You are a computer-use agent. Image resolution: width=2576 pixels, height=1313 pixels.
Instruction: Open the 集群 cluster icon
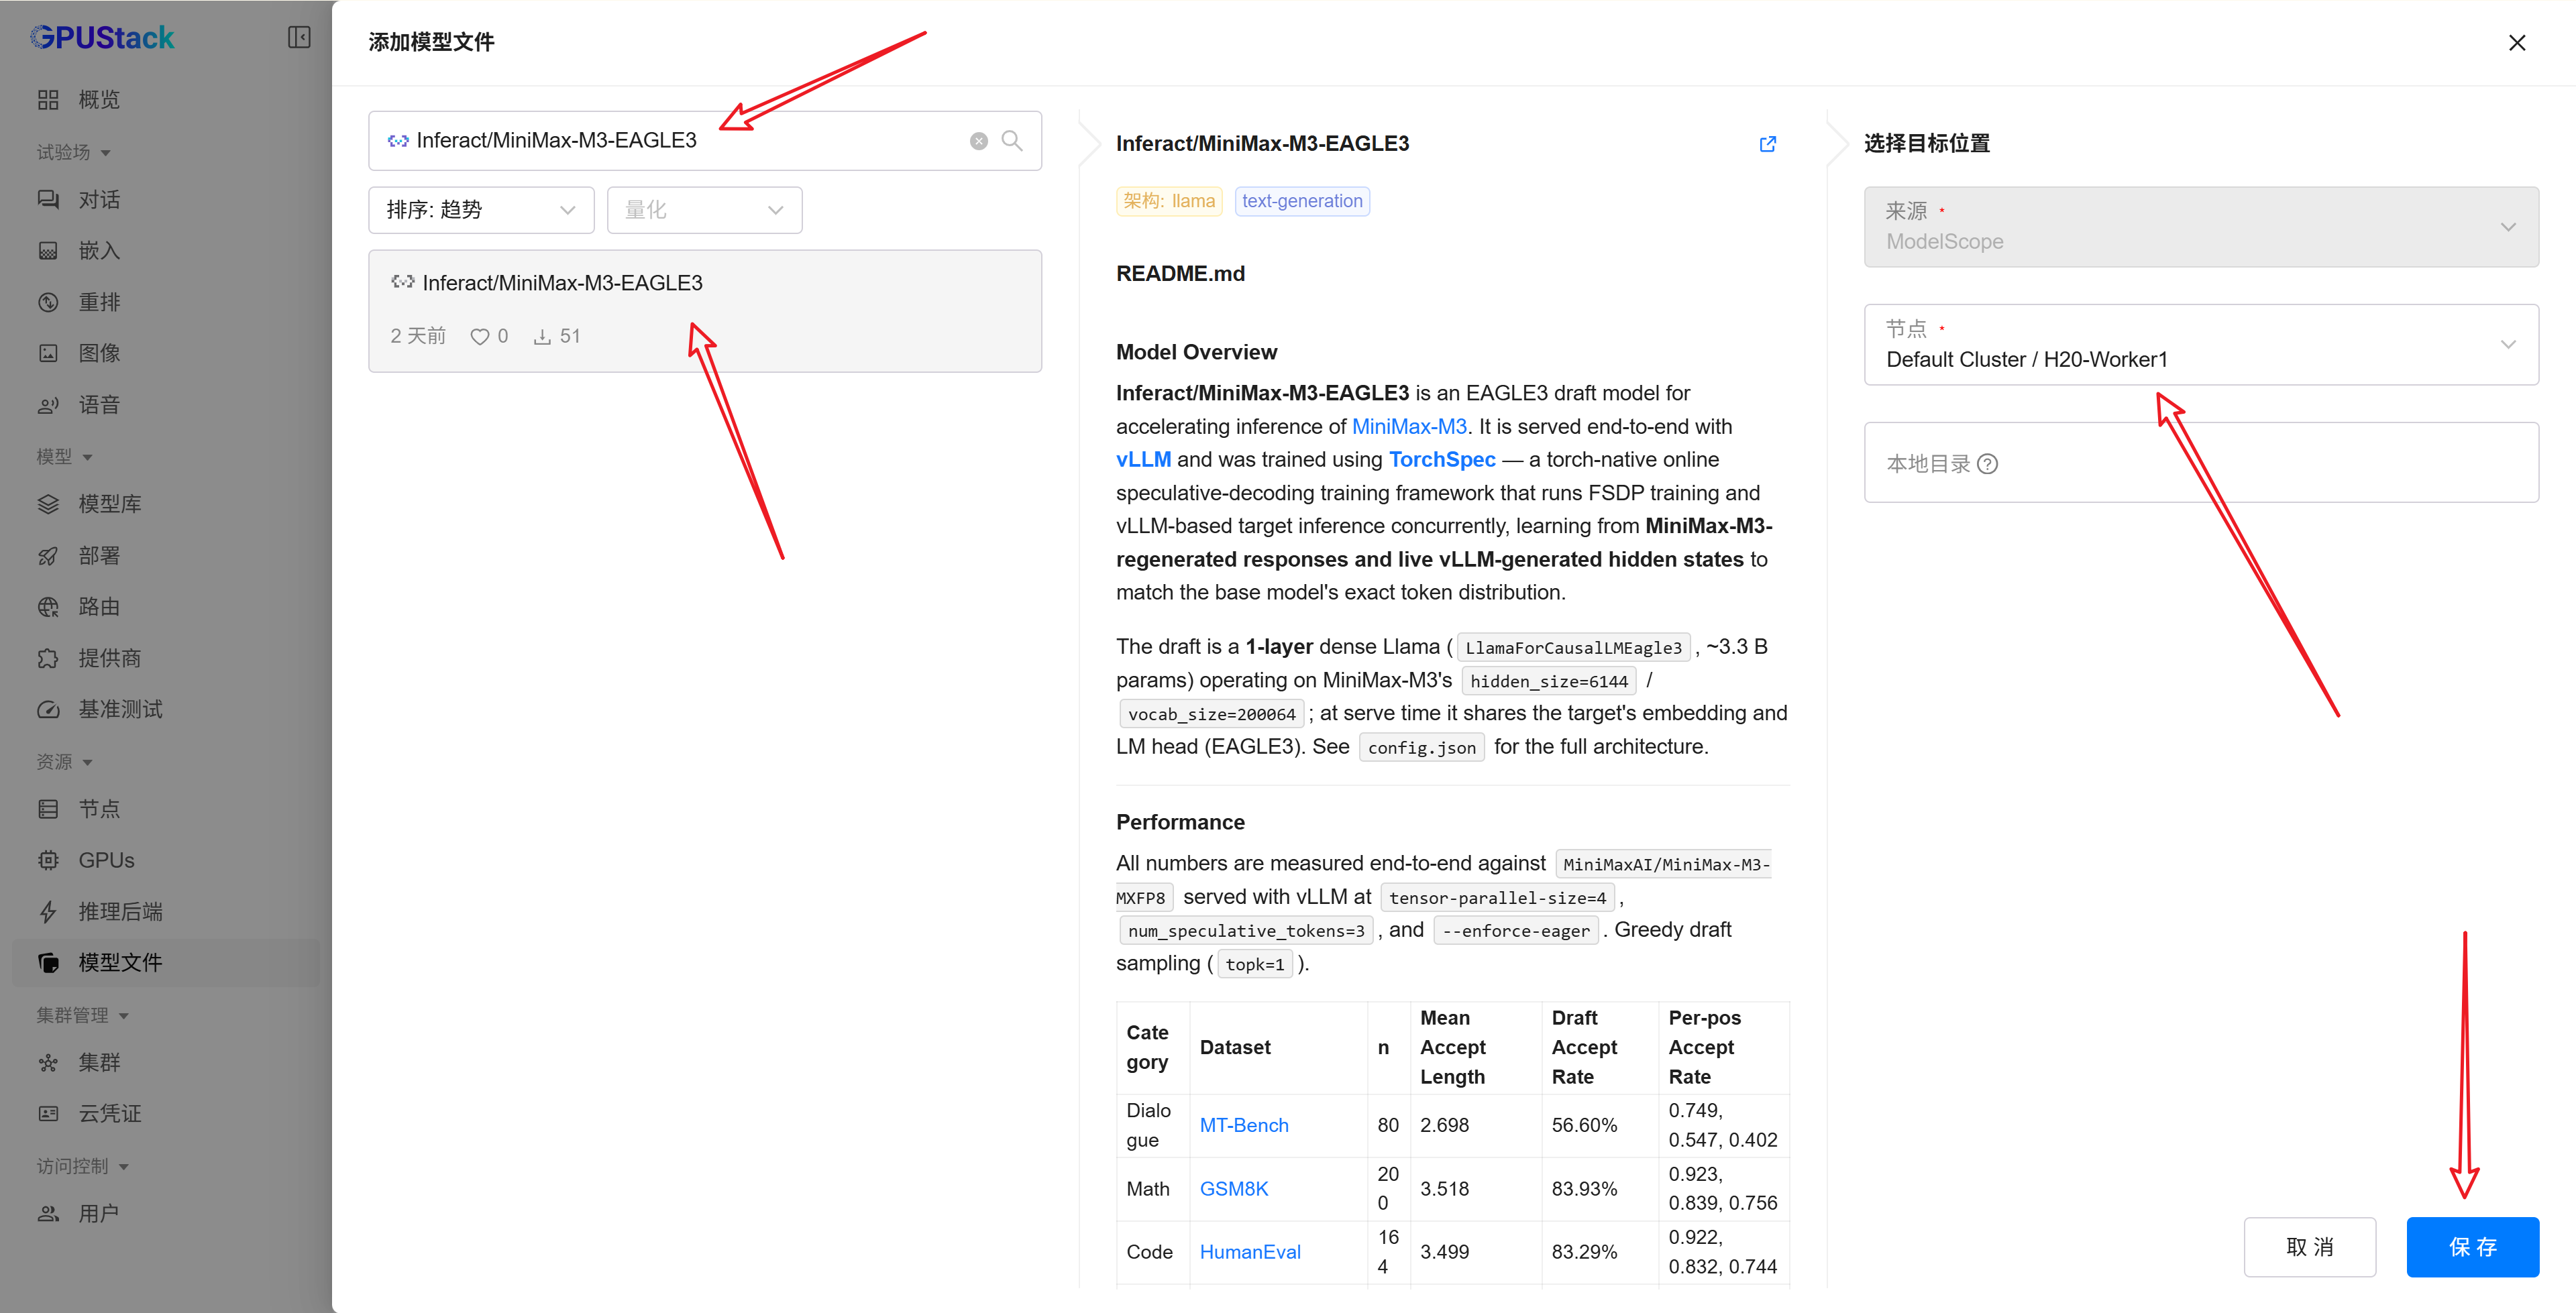pos(48,1062)
